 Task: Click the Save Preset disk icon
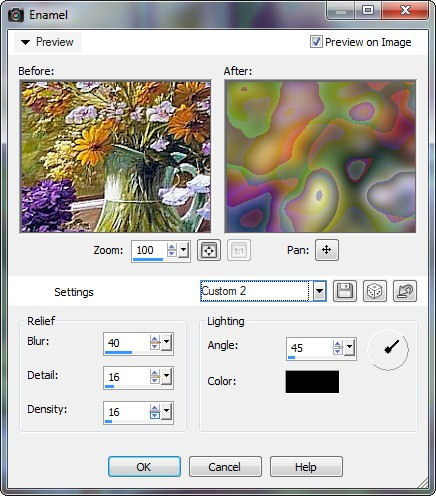pyautogui.click(x=345, y=291)
